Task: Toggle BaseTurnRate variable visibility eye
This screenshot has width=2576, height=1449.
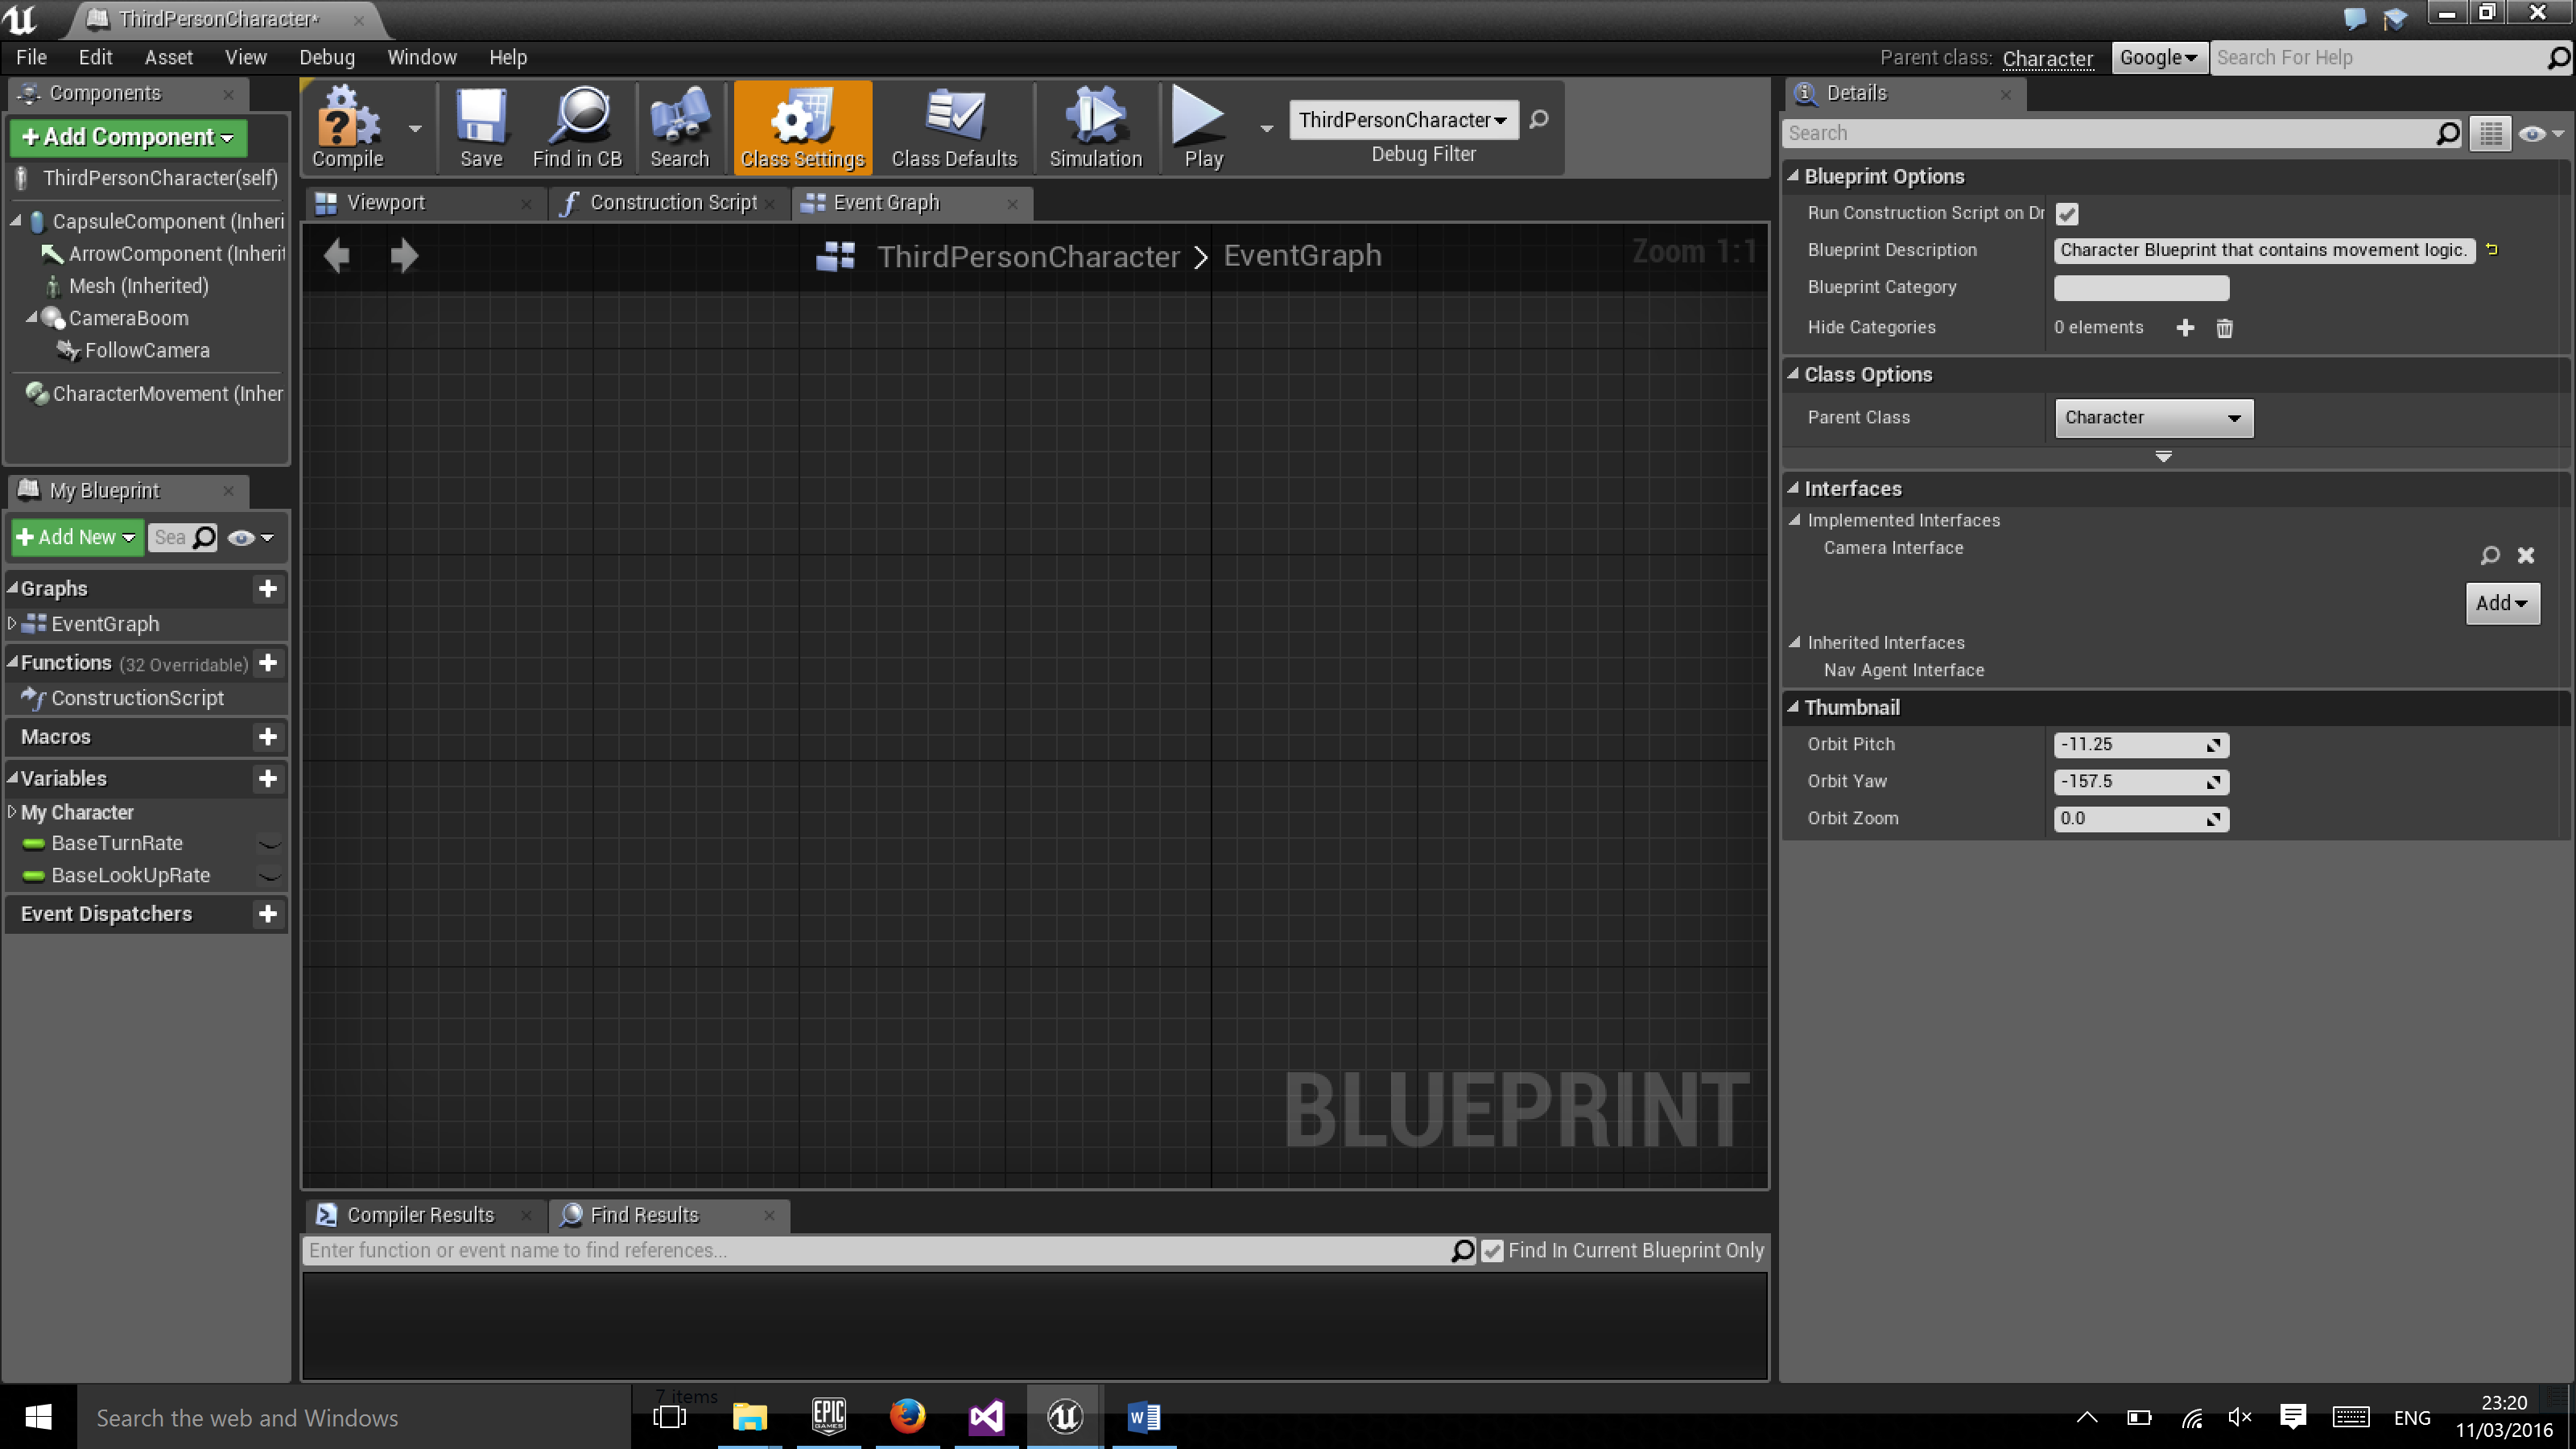Action: click(269, 844)
